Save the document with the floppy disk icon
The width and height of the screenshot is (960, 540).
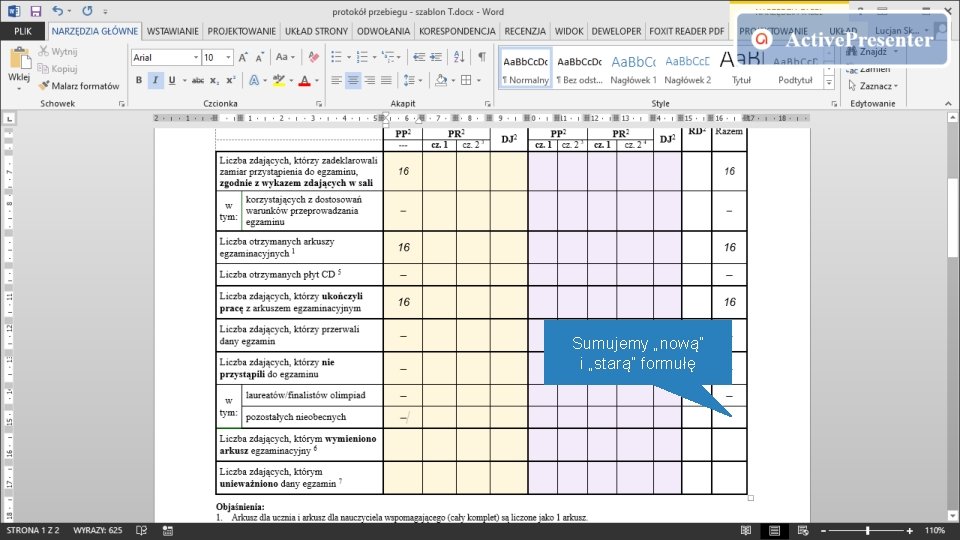pyautogui.click(x=36, y=11)
